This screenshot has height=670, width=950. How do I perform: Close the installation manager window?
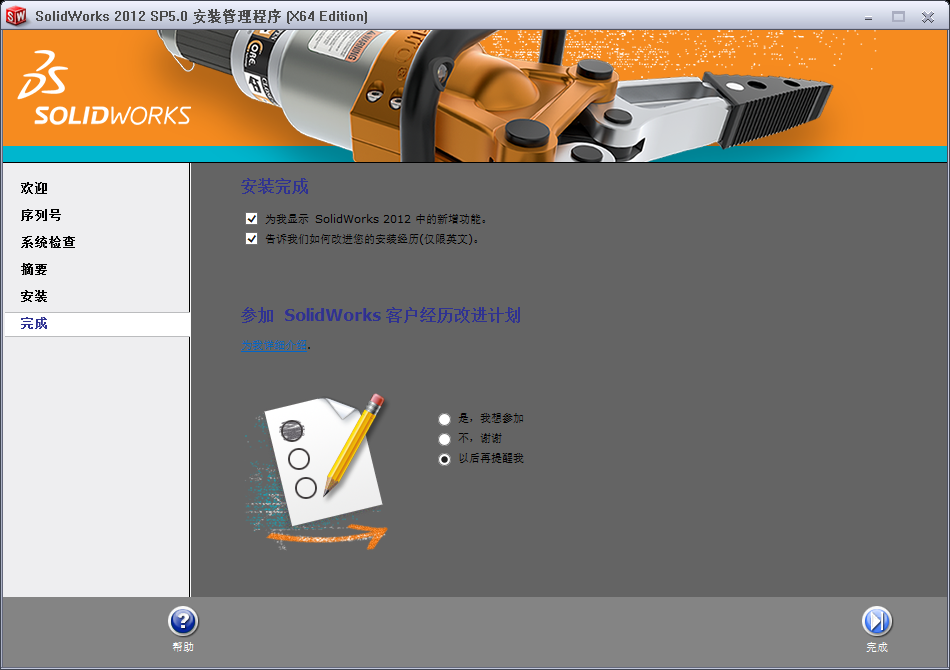[928, 18]
